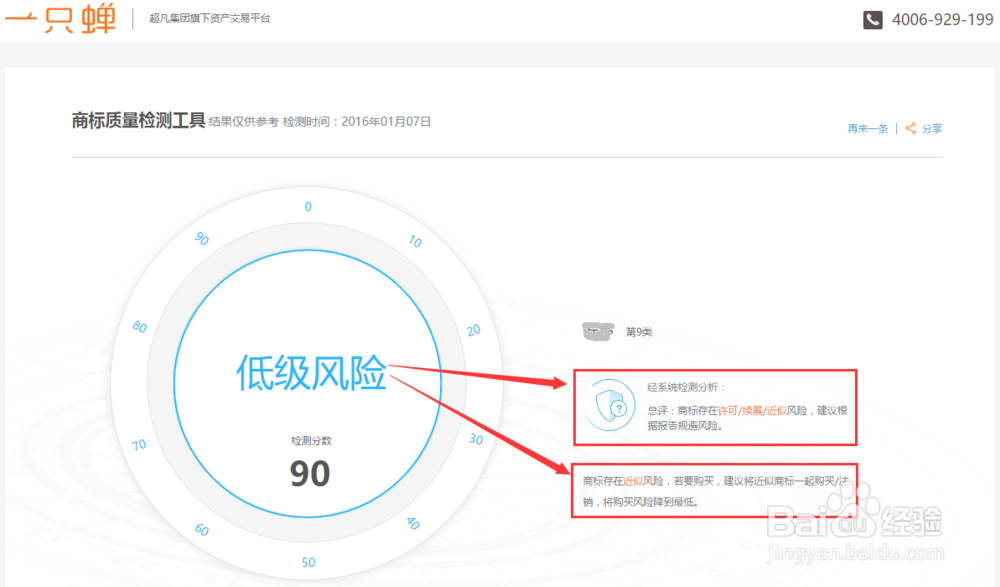Click the detection score 90
1000x587 pixels.
[x=308, y=474]
